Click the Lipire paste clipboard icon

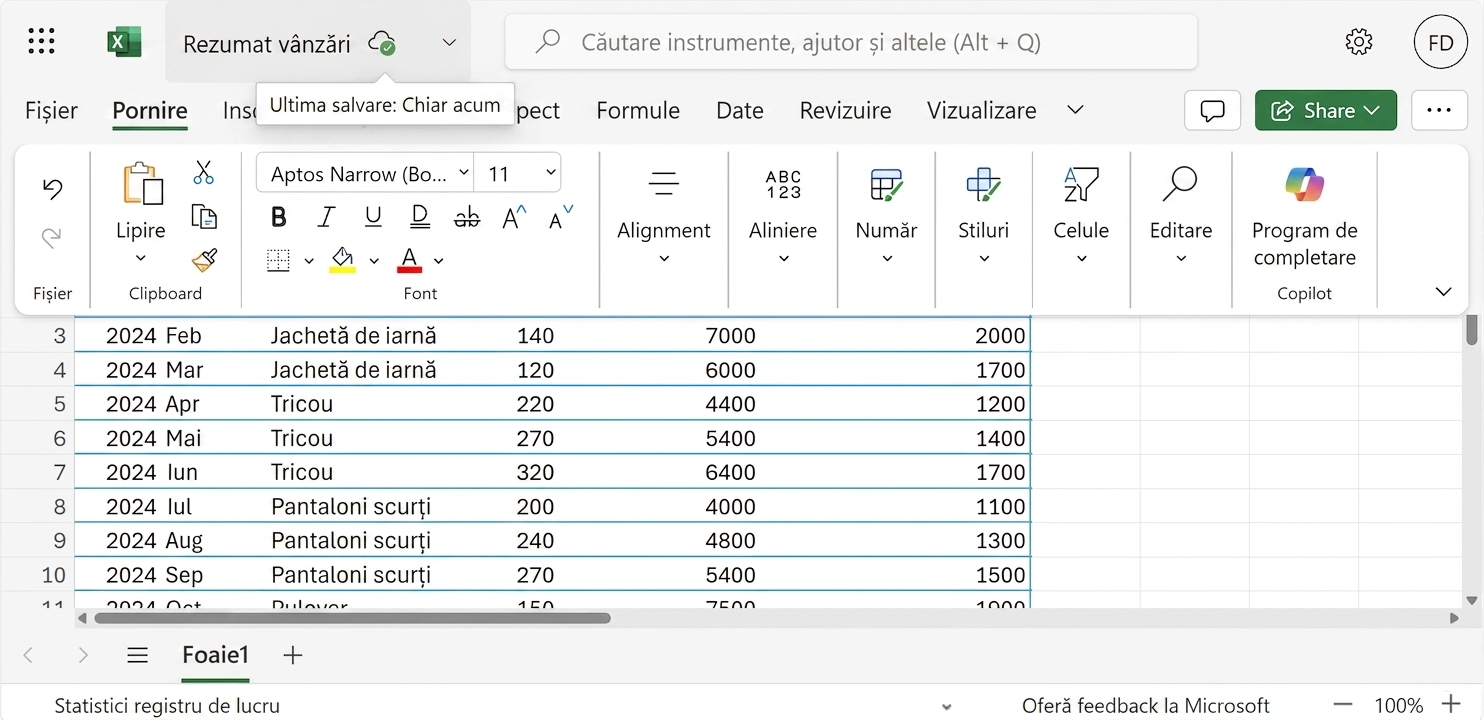(141, 184)
